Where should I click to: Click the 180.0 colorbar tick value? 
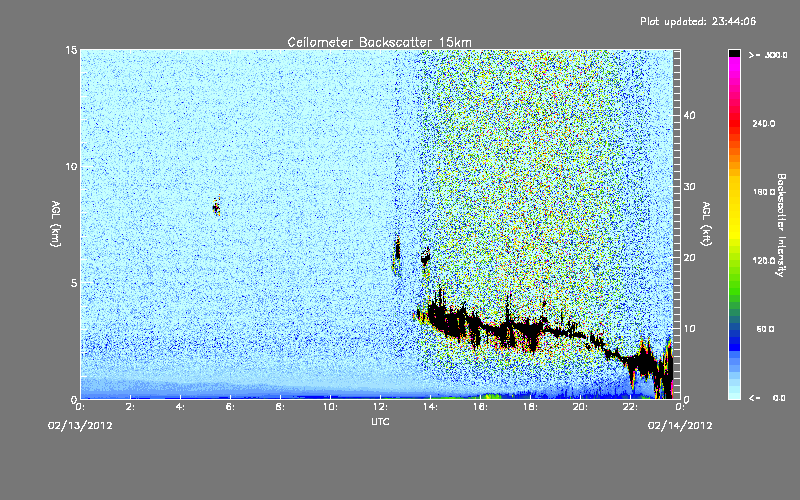[764, 192]
